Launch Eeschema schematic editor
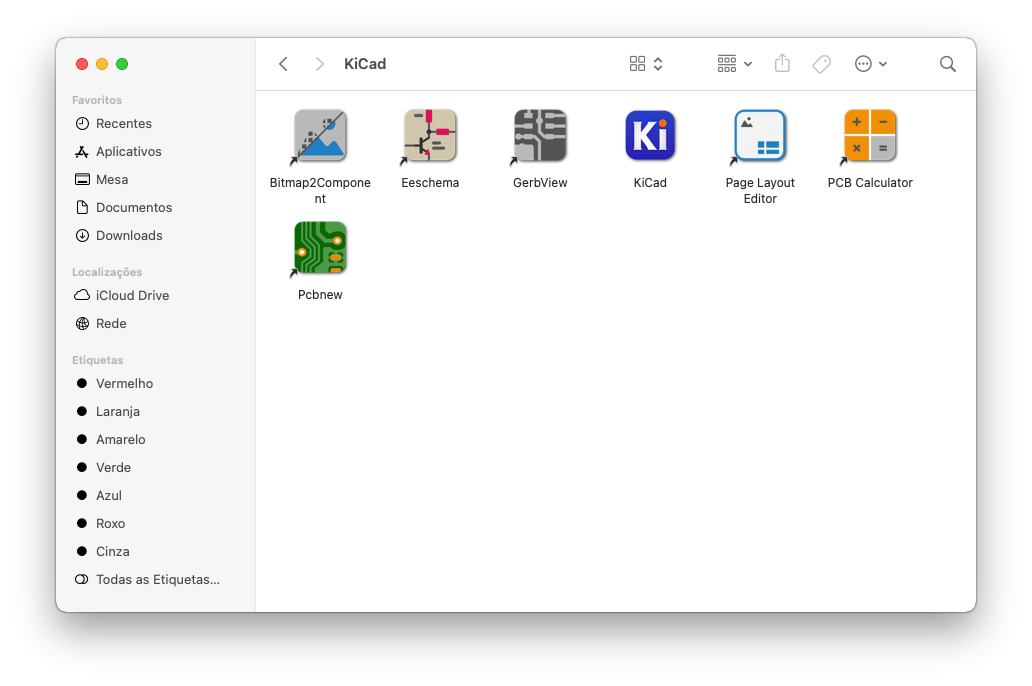This screenshot has width=1032, height=686. 430,135
